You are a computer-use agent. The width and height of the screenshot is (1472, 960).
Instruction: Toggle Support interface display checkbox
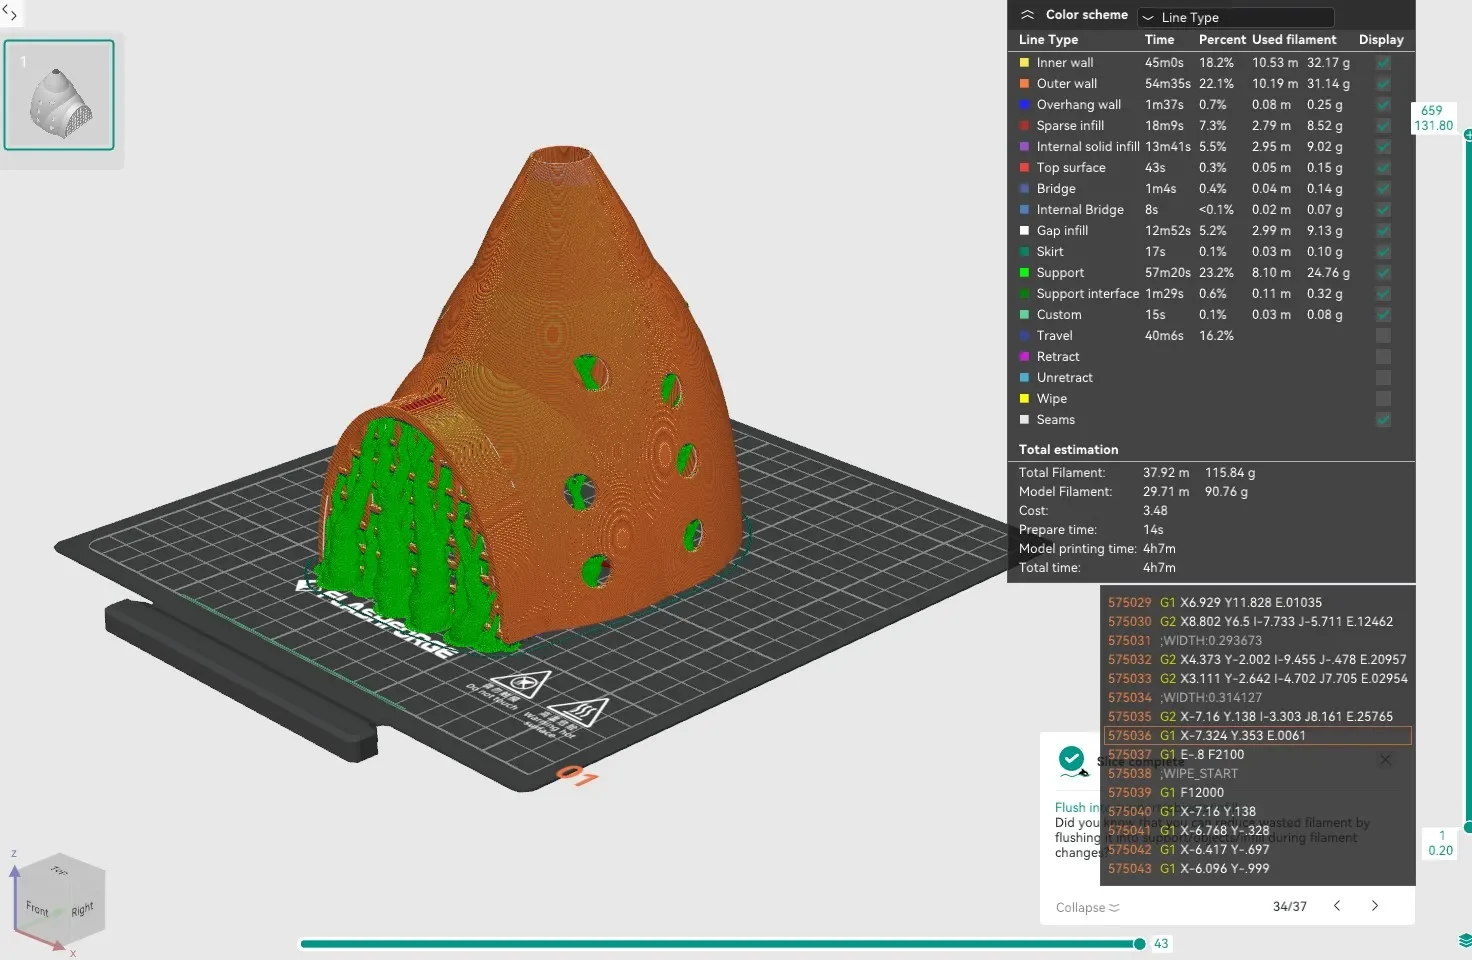[x=1383, y=293]
